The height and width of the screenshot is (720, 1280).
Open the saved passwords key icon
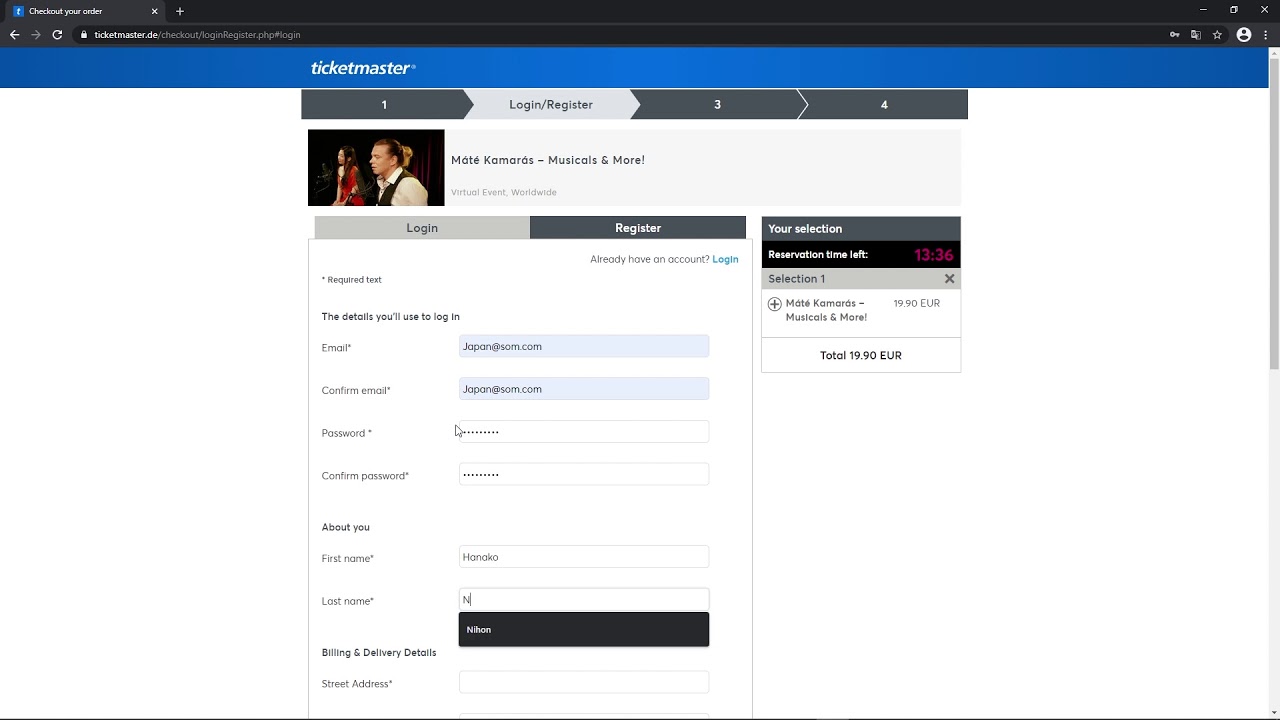(x=1174, y=35)
